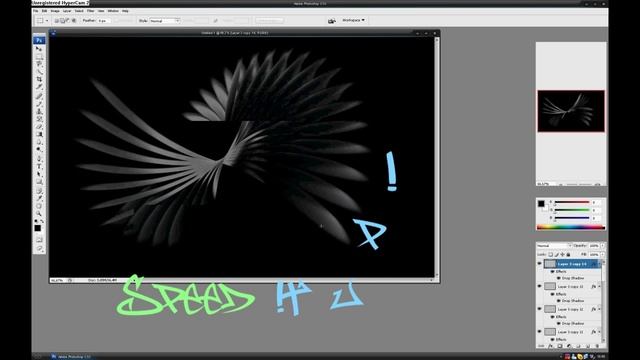Screen dimensions: 640x360
Task: Open the Image menu
Action: [55, 11]
